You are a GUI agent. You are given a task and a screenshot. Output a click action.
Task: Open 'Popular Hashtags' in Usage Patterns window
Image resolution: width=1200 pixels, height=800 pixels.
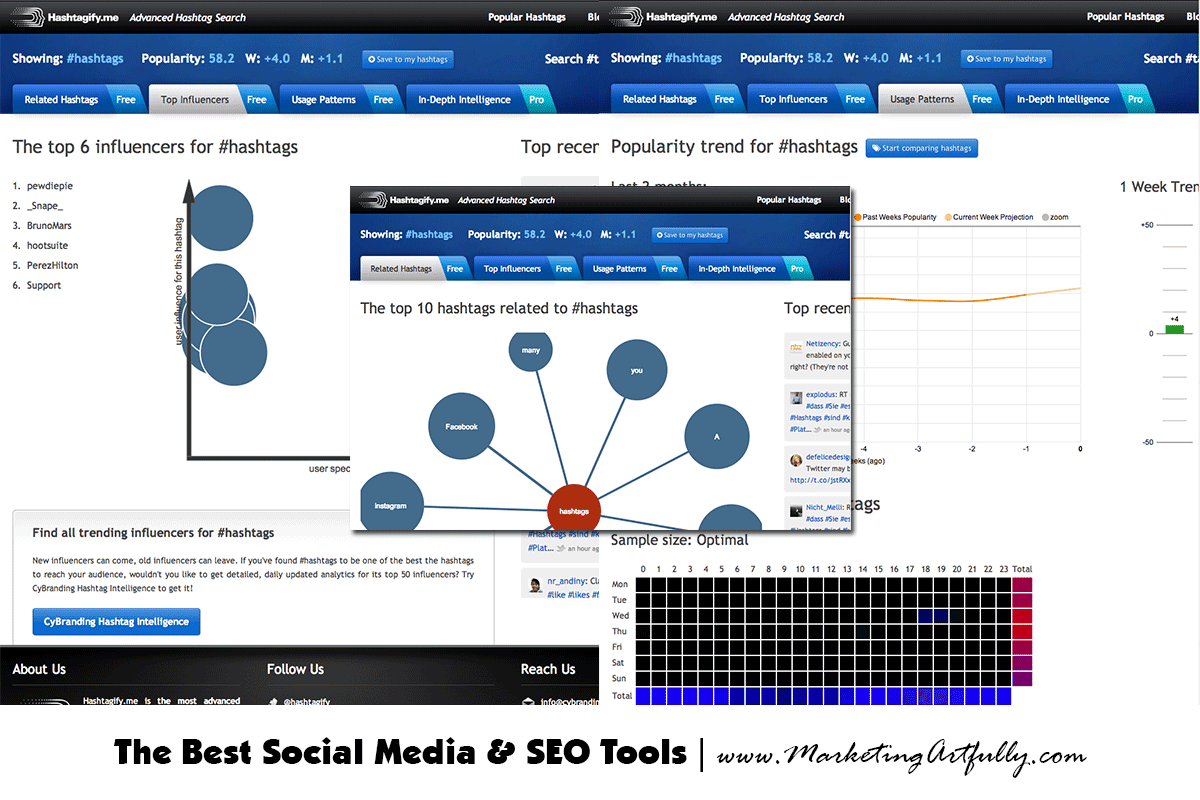[1125, 17]
